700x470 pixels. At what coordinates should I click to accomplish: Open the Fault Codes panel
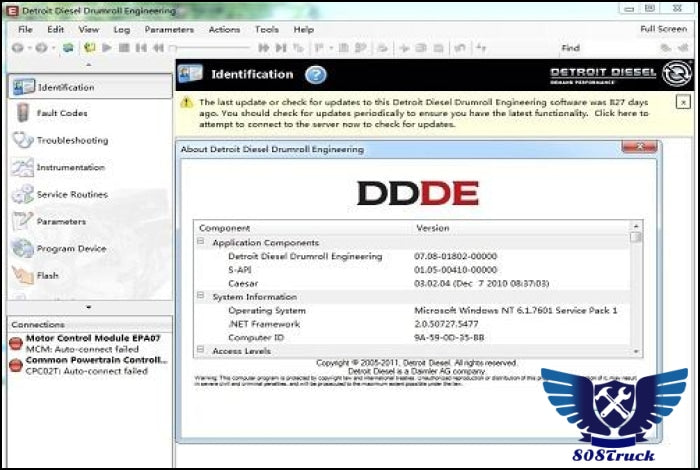(60, 114)
